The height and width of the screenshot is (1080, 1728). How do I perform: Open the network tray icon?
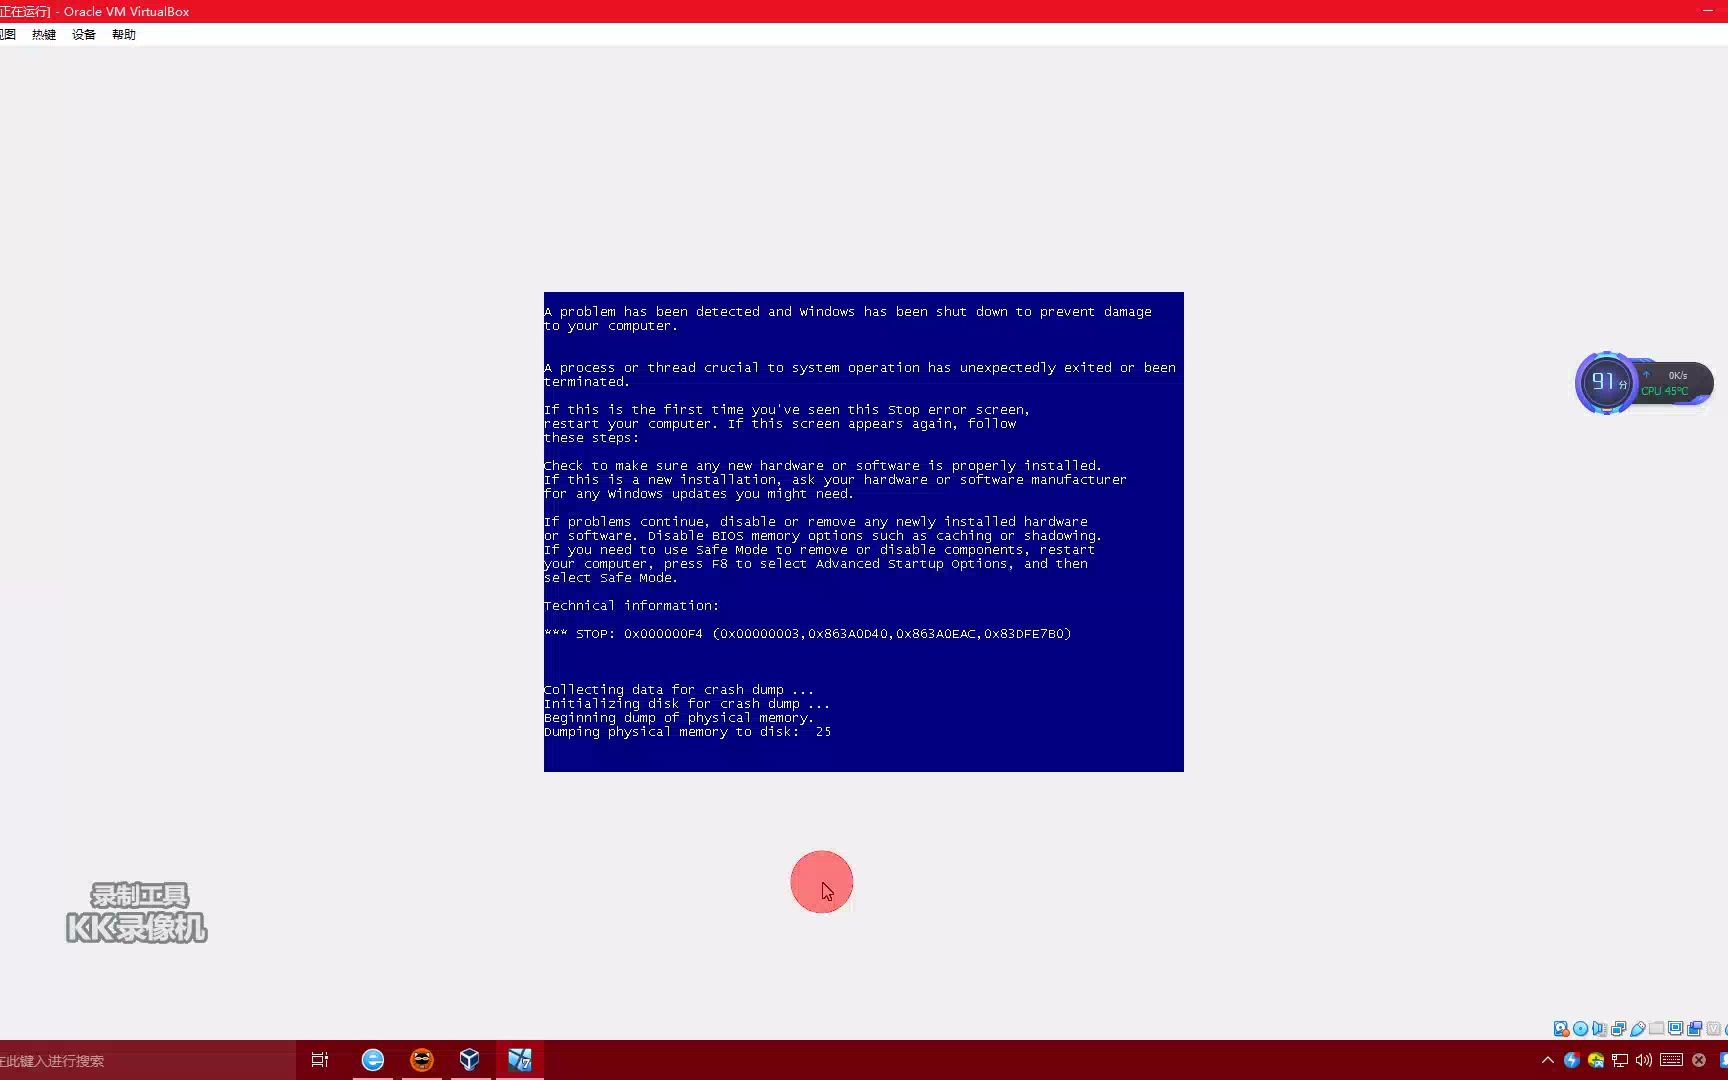[x=1620, y=1060]
